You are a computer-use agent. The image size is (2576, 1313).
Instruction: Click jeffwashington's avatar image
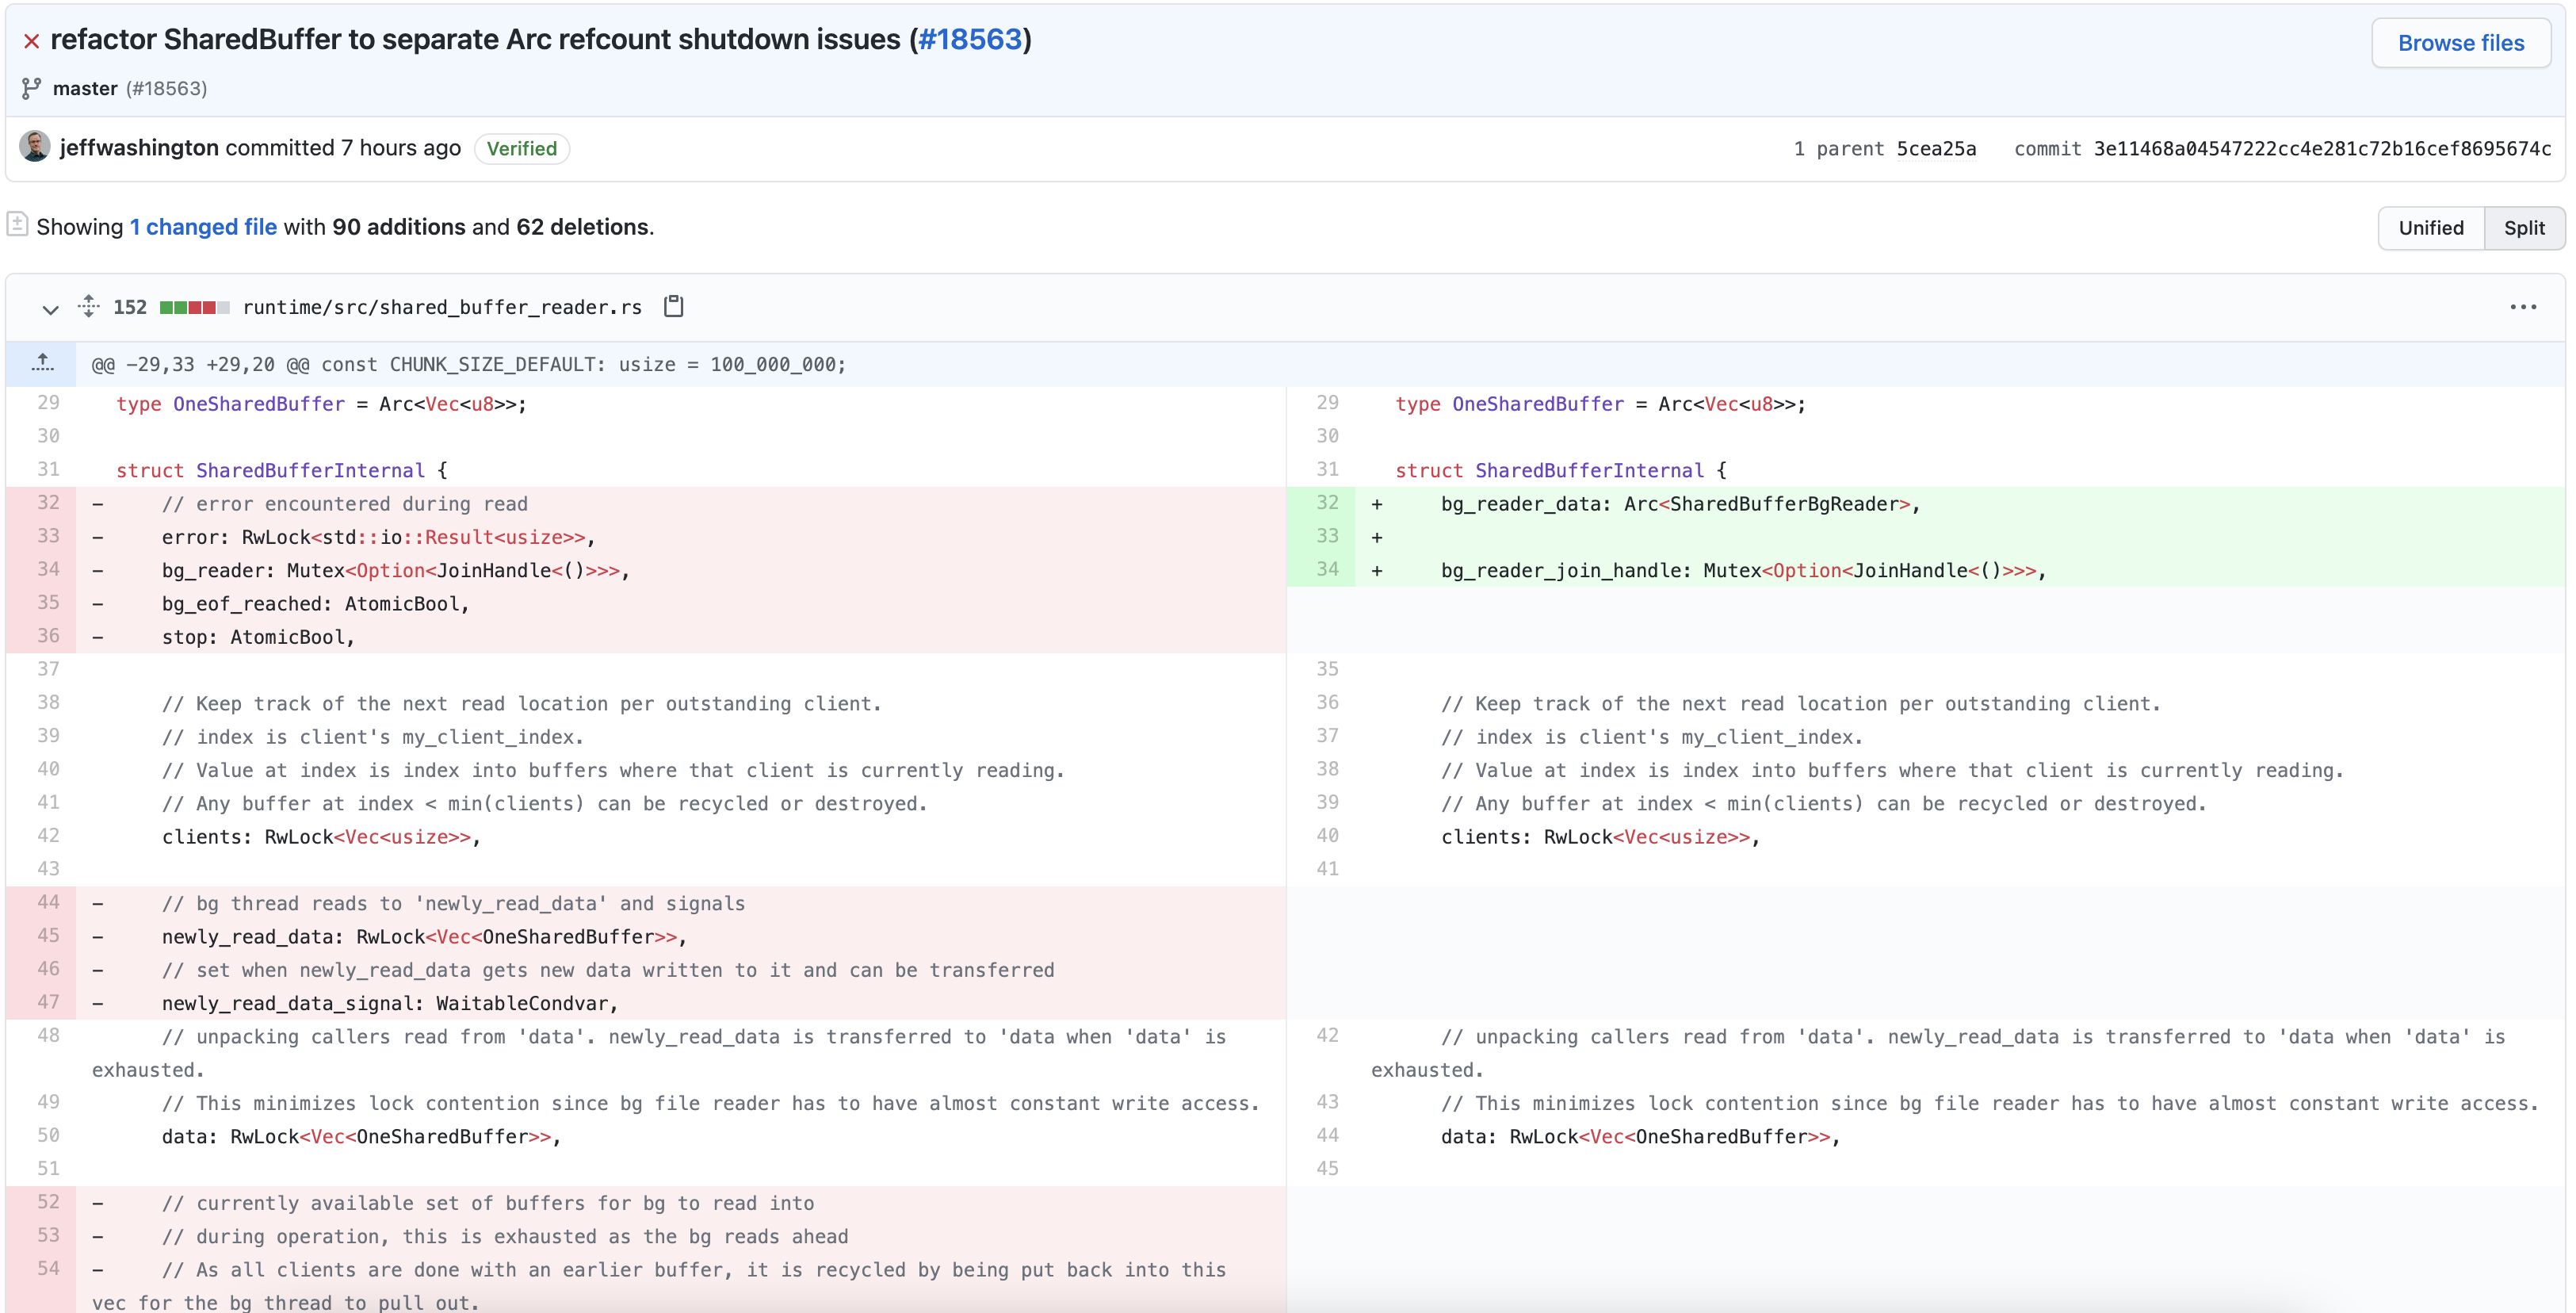tap(35, 147)
